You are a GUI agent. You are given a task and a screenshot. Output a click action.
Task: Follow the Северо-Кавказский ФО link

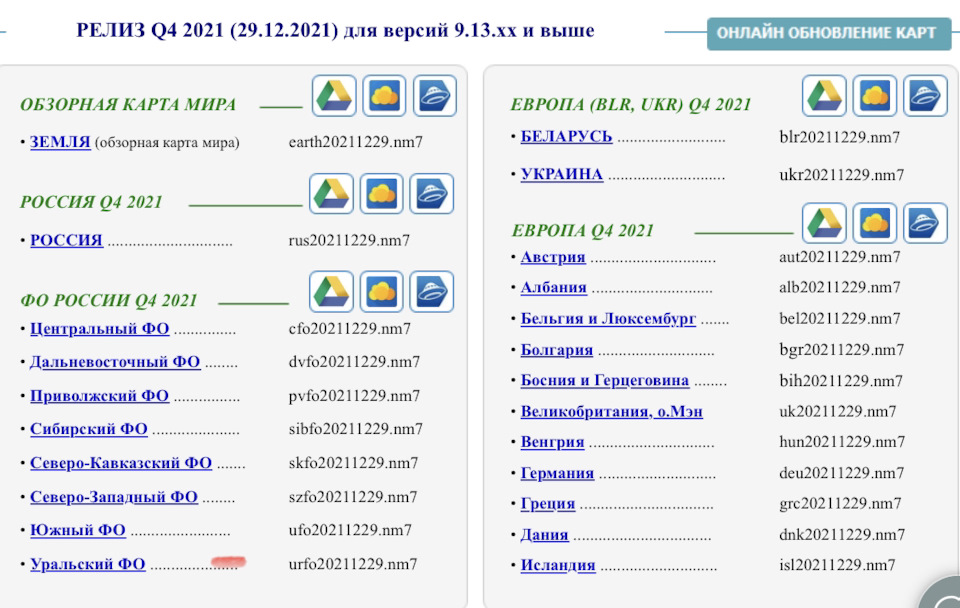121,463
